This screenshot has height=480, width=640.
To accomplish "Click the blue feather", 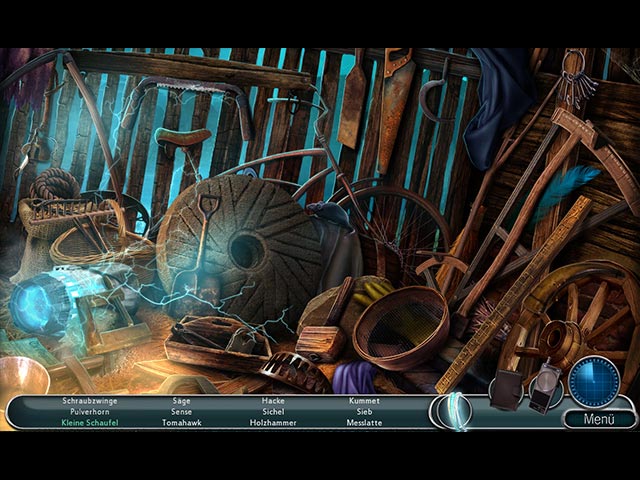I will coord(565,189).
